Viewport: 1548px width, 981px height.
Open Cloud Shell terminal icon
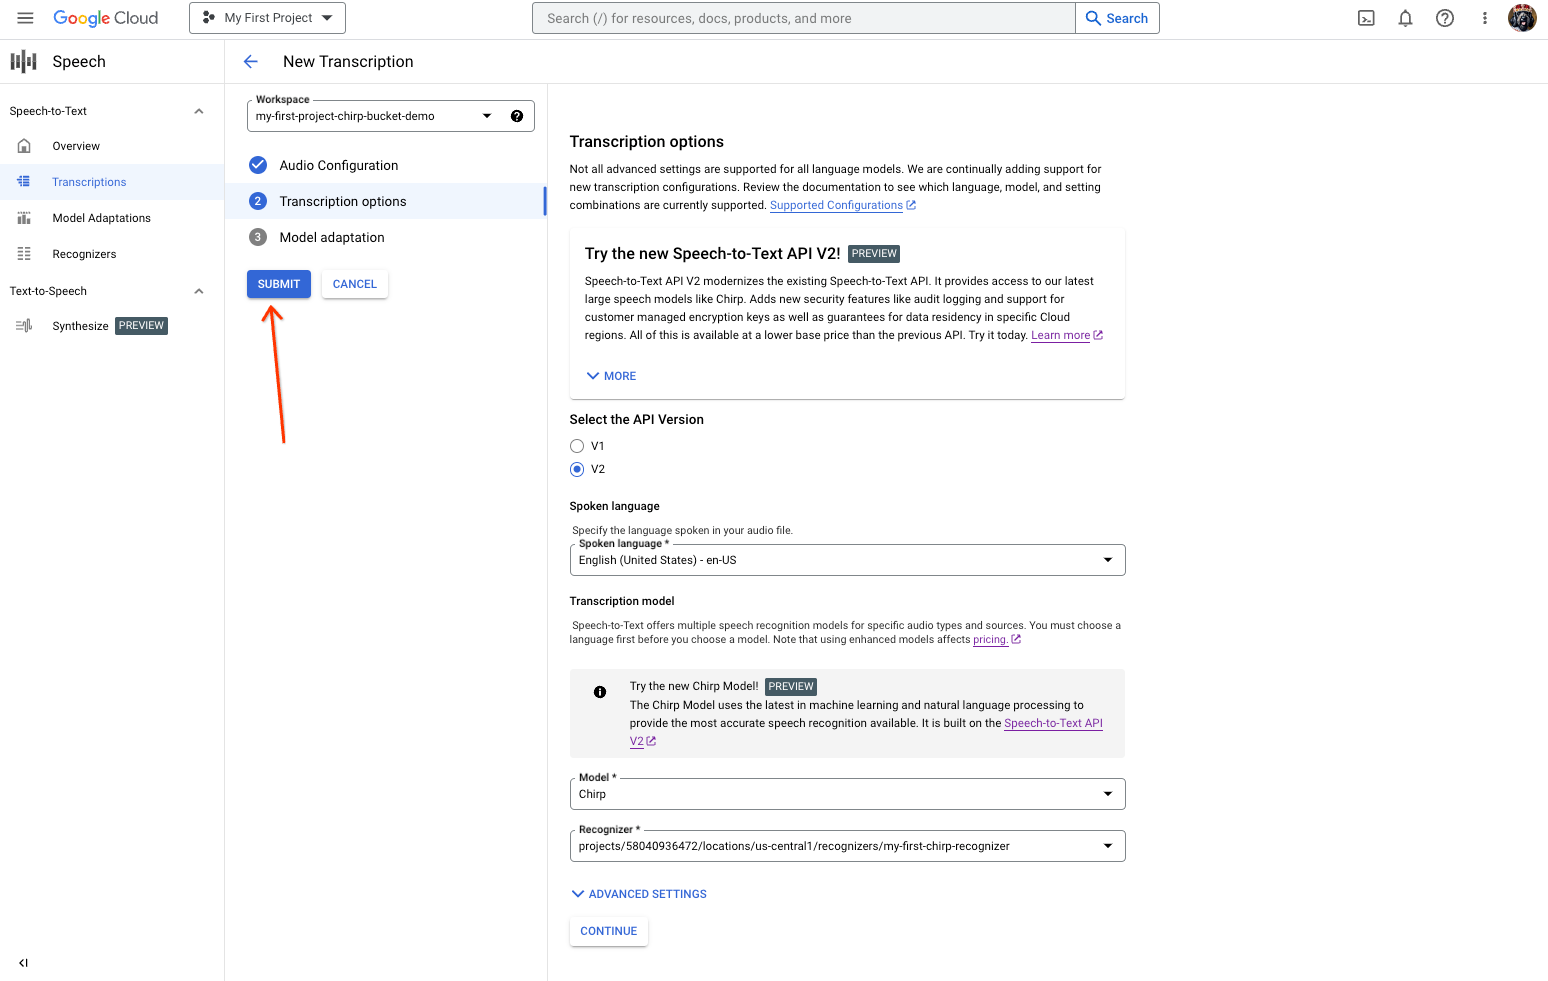pyautogui.click(x=1366, y=18)
